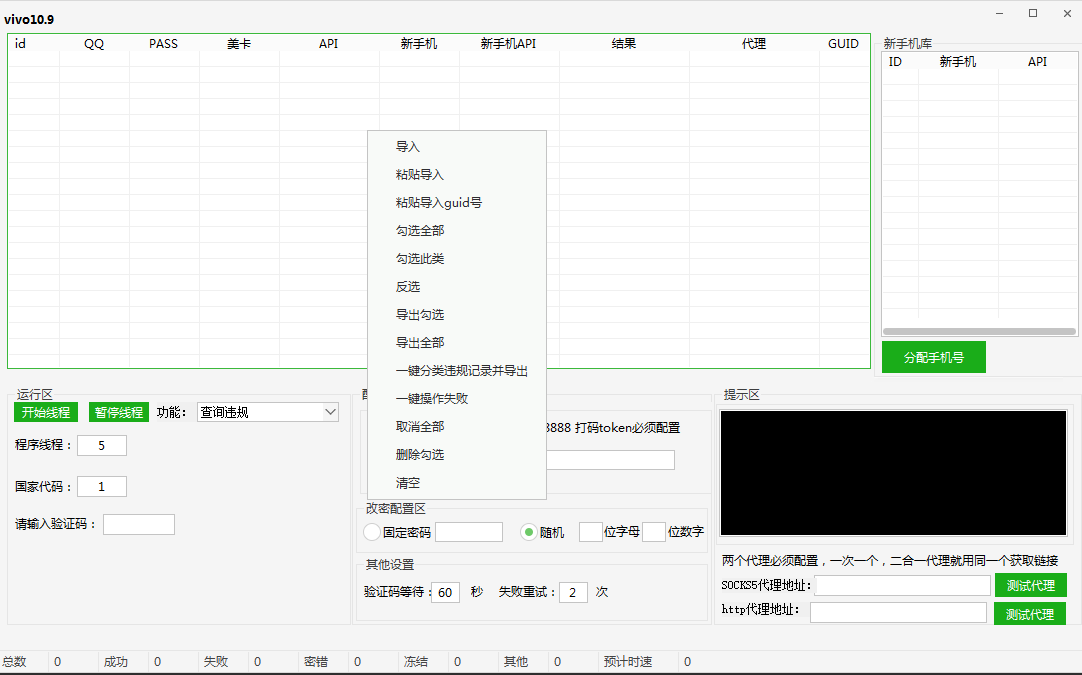Click 导入 in the context menu
This screenshot has width=1082, height=675.
pos(408,147)
